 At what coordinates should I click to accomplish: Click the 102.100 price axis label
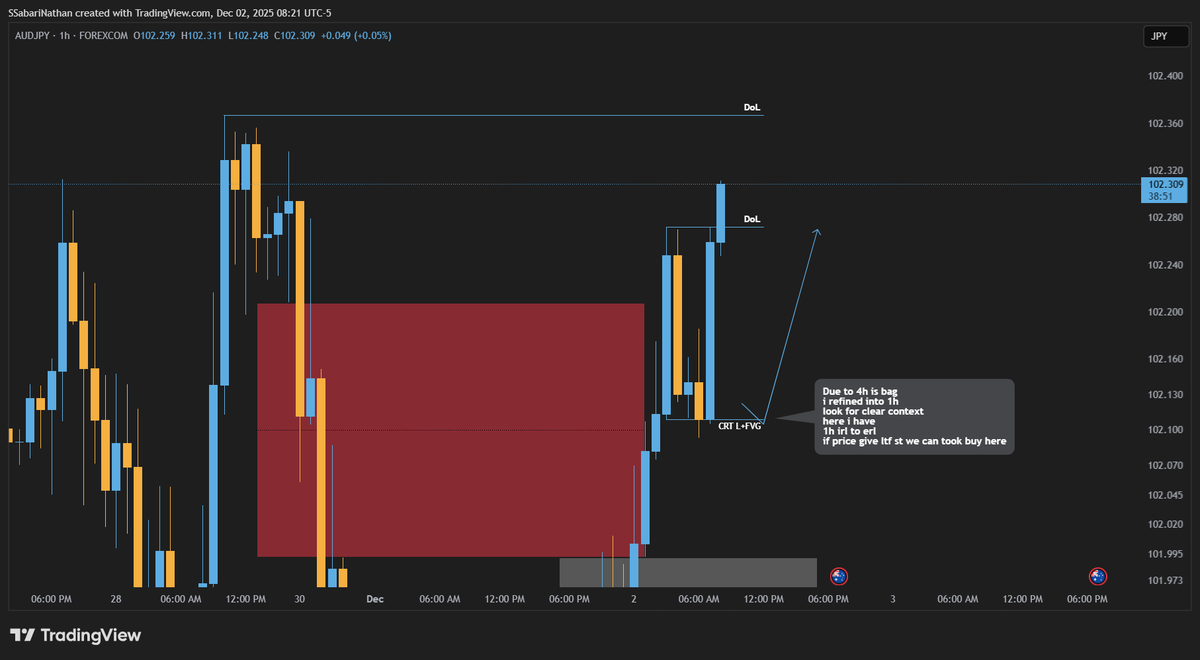[x=1164, y=430]
